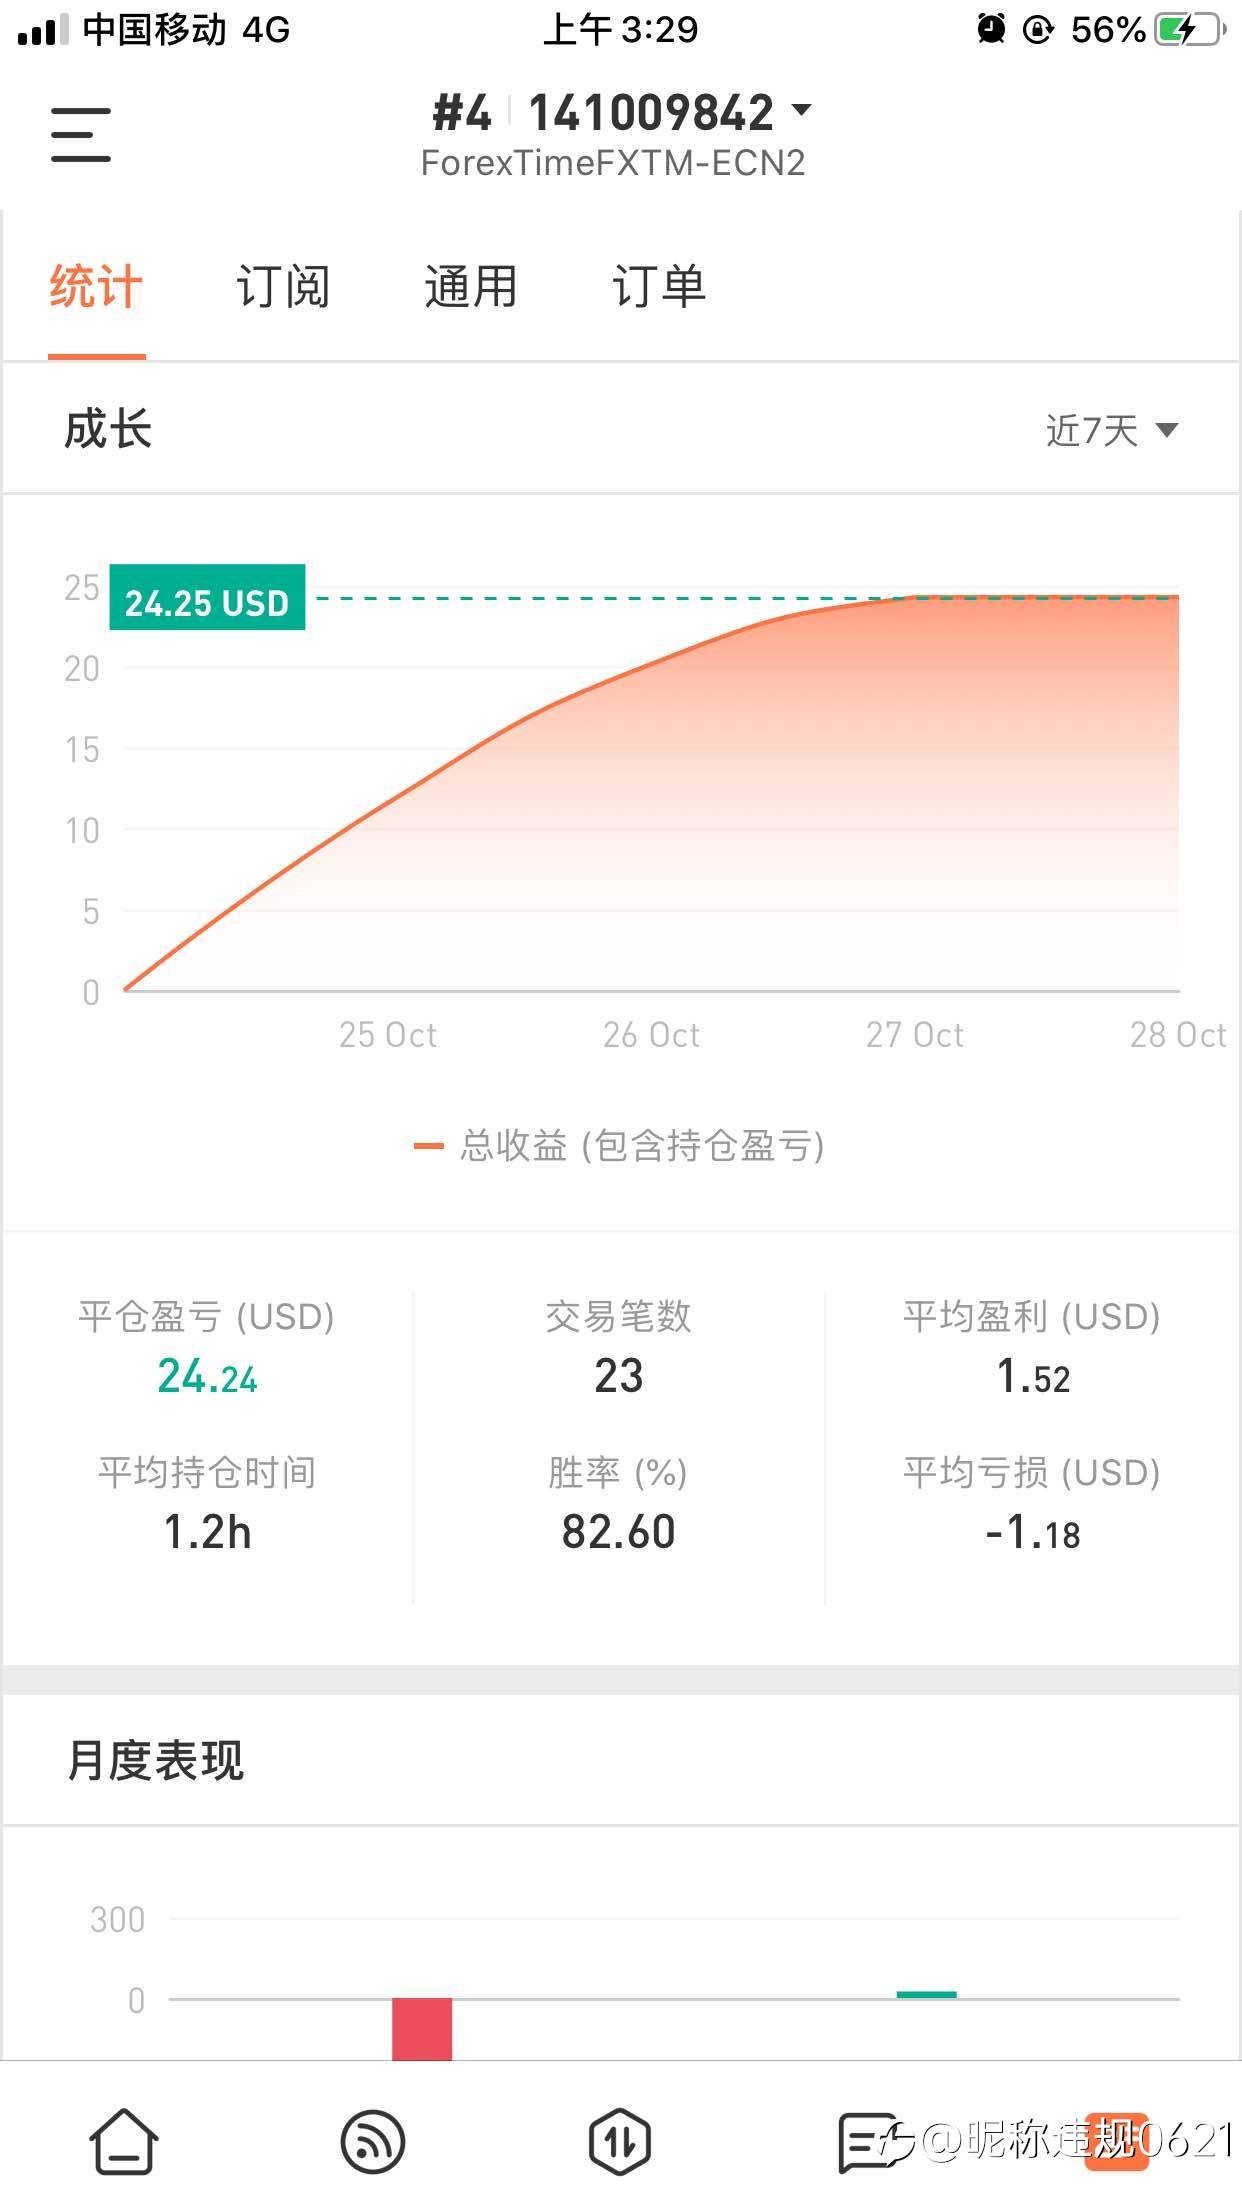The image size is (1242, 2208).
Task: Open the 订单 tab
Action: (658, 287)
